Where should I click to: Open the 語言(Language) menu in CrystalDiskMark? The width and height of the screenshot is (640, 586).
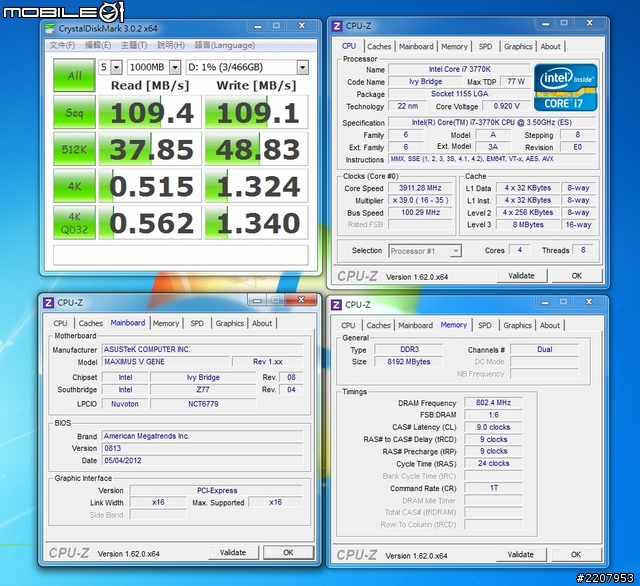[x=225, y=45]
